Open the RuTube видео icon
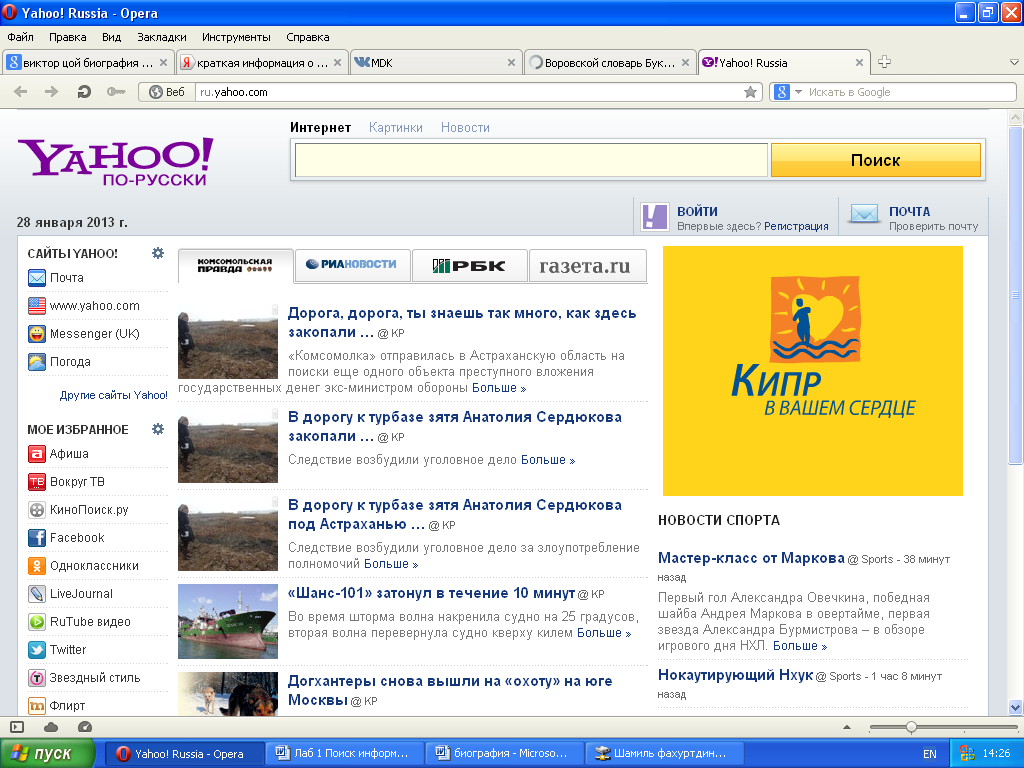1024x768 pixels. [37, 622]
